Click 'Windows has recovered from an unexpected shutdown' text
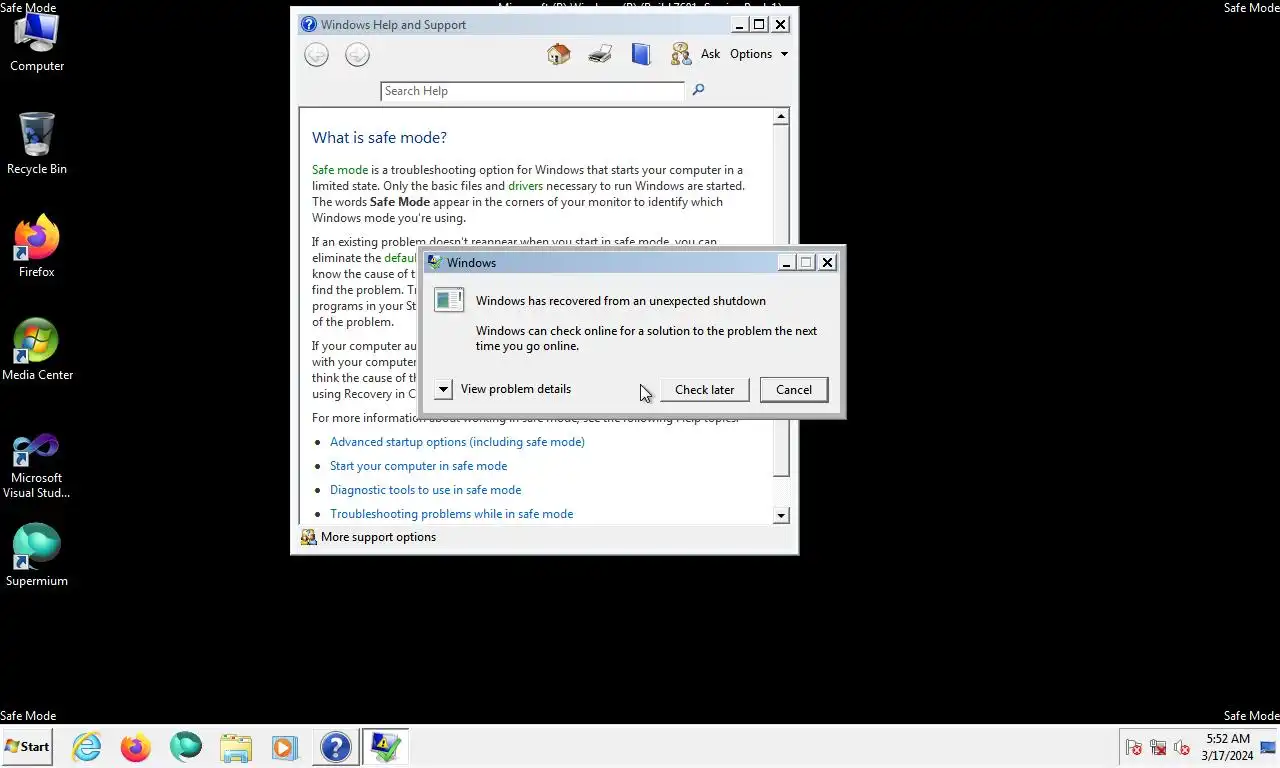 pos(621,301)
